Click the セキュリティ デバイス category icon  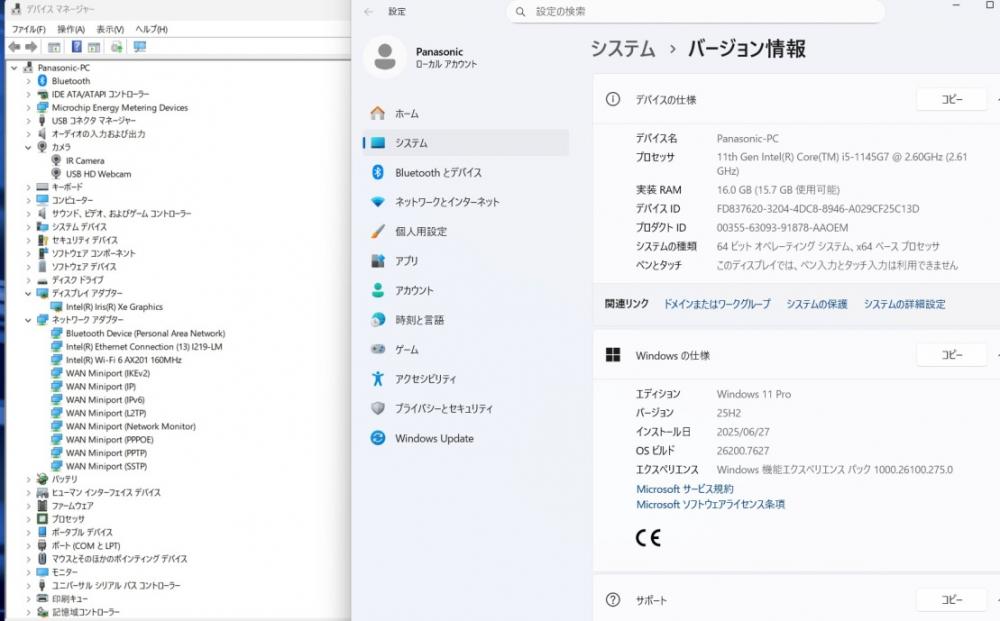(42, 240)
